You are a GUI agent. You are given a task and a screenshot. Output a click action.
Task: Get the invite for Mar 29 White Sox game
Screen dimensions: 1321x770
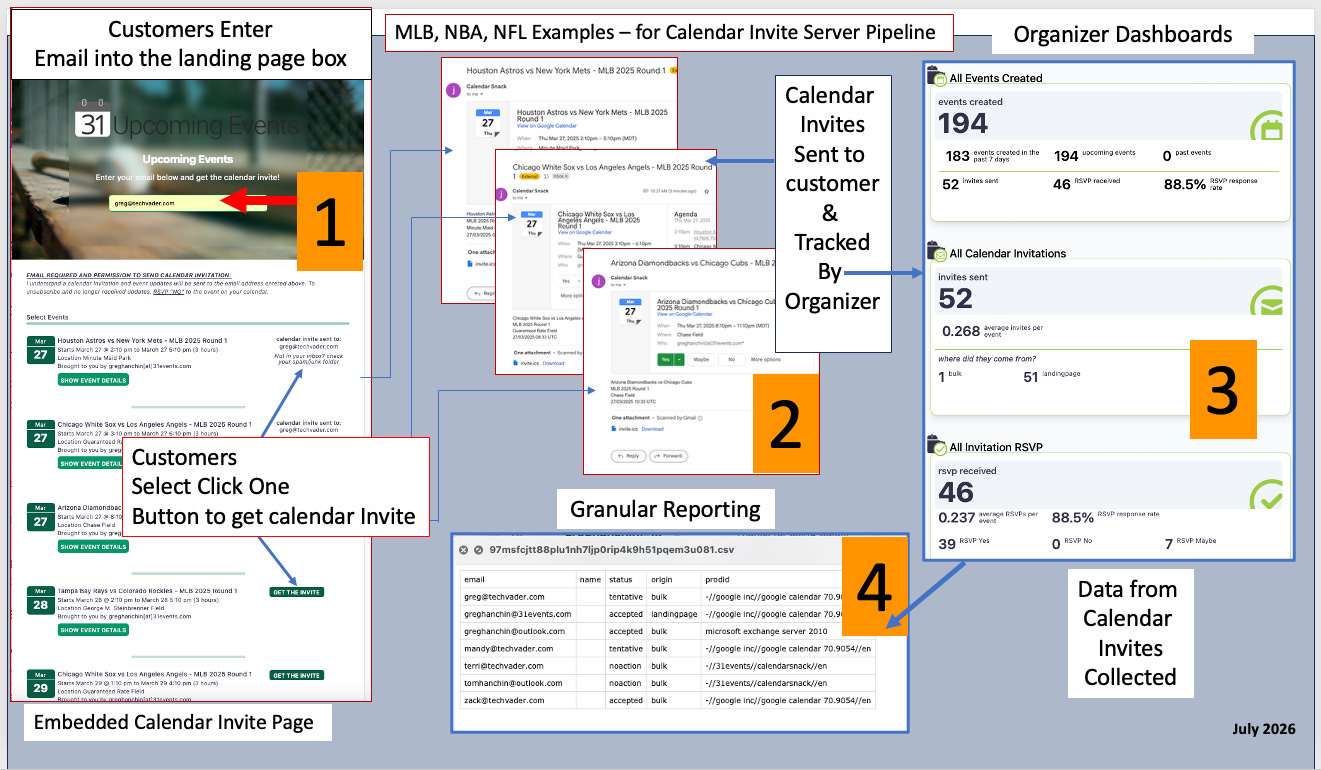click(296, 675)
